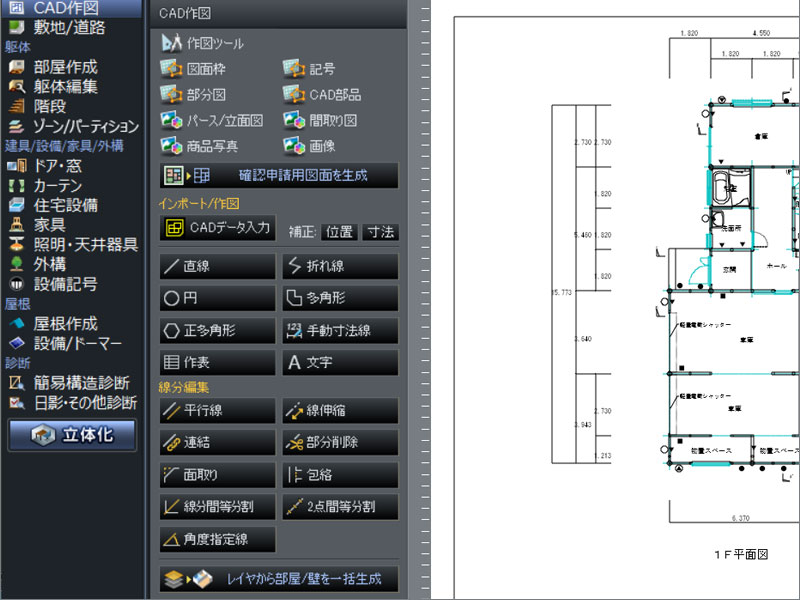Screen dimensions: 800x600
Task: Select the 折れ線 polyline tool
Action: (x=340, y=266)
